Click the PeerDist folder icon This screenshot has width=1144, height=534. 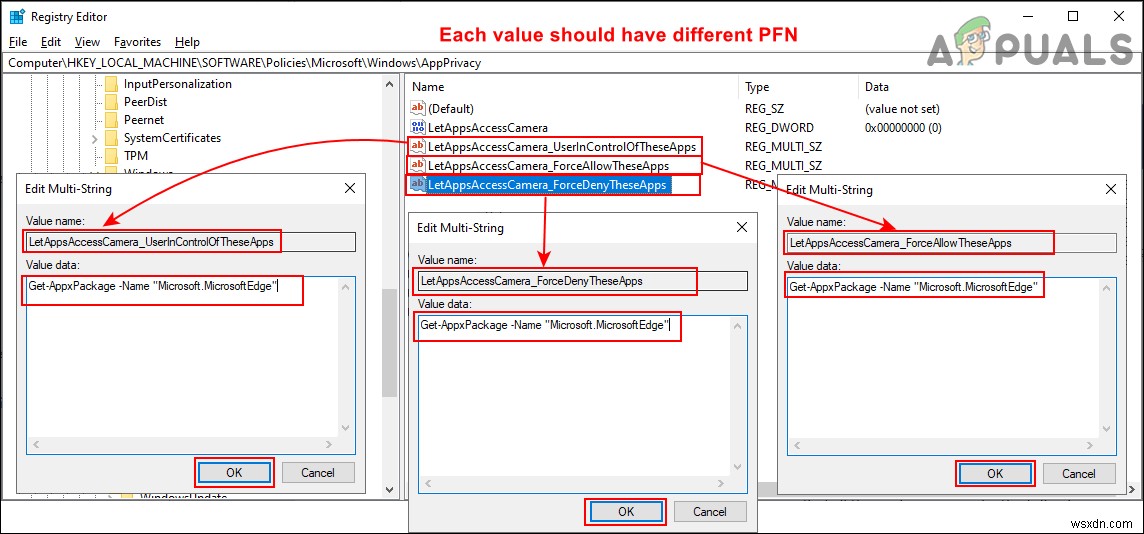click(x=111, y=102)
